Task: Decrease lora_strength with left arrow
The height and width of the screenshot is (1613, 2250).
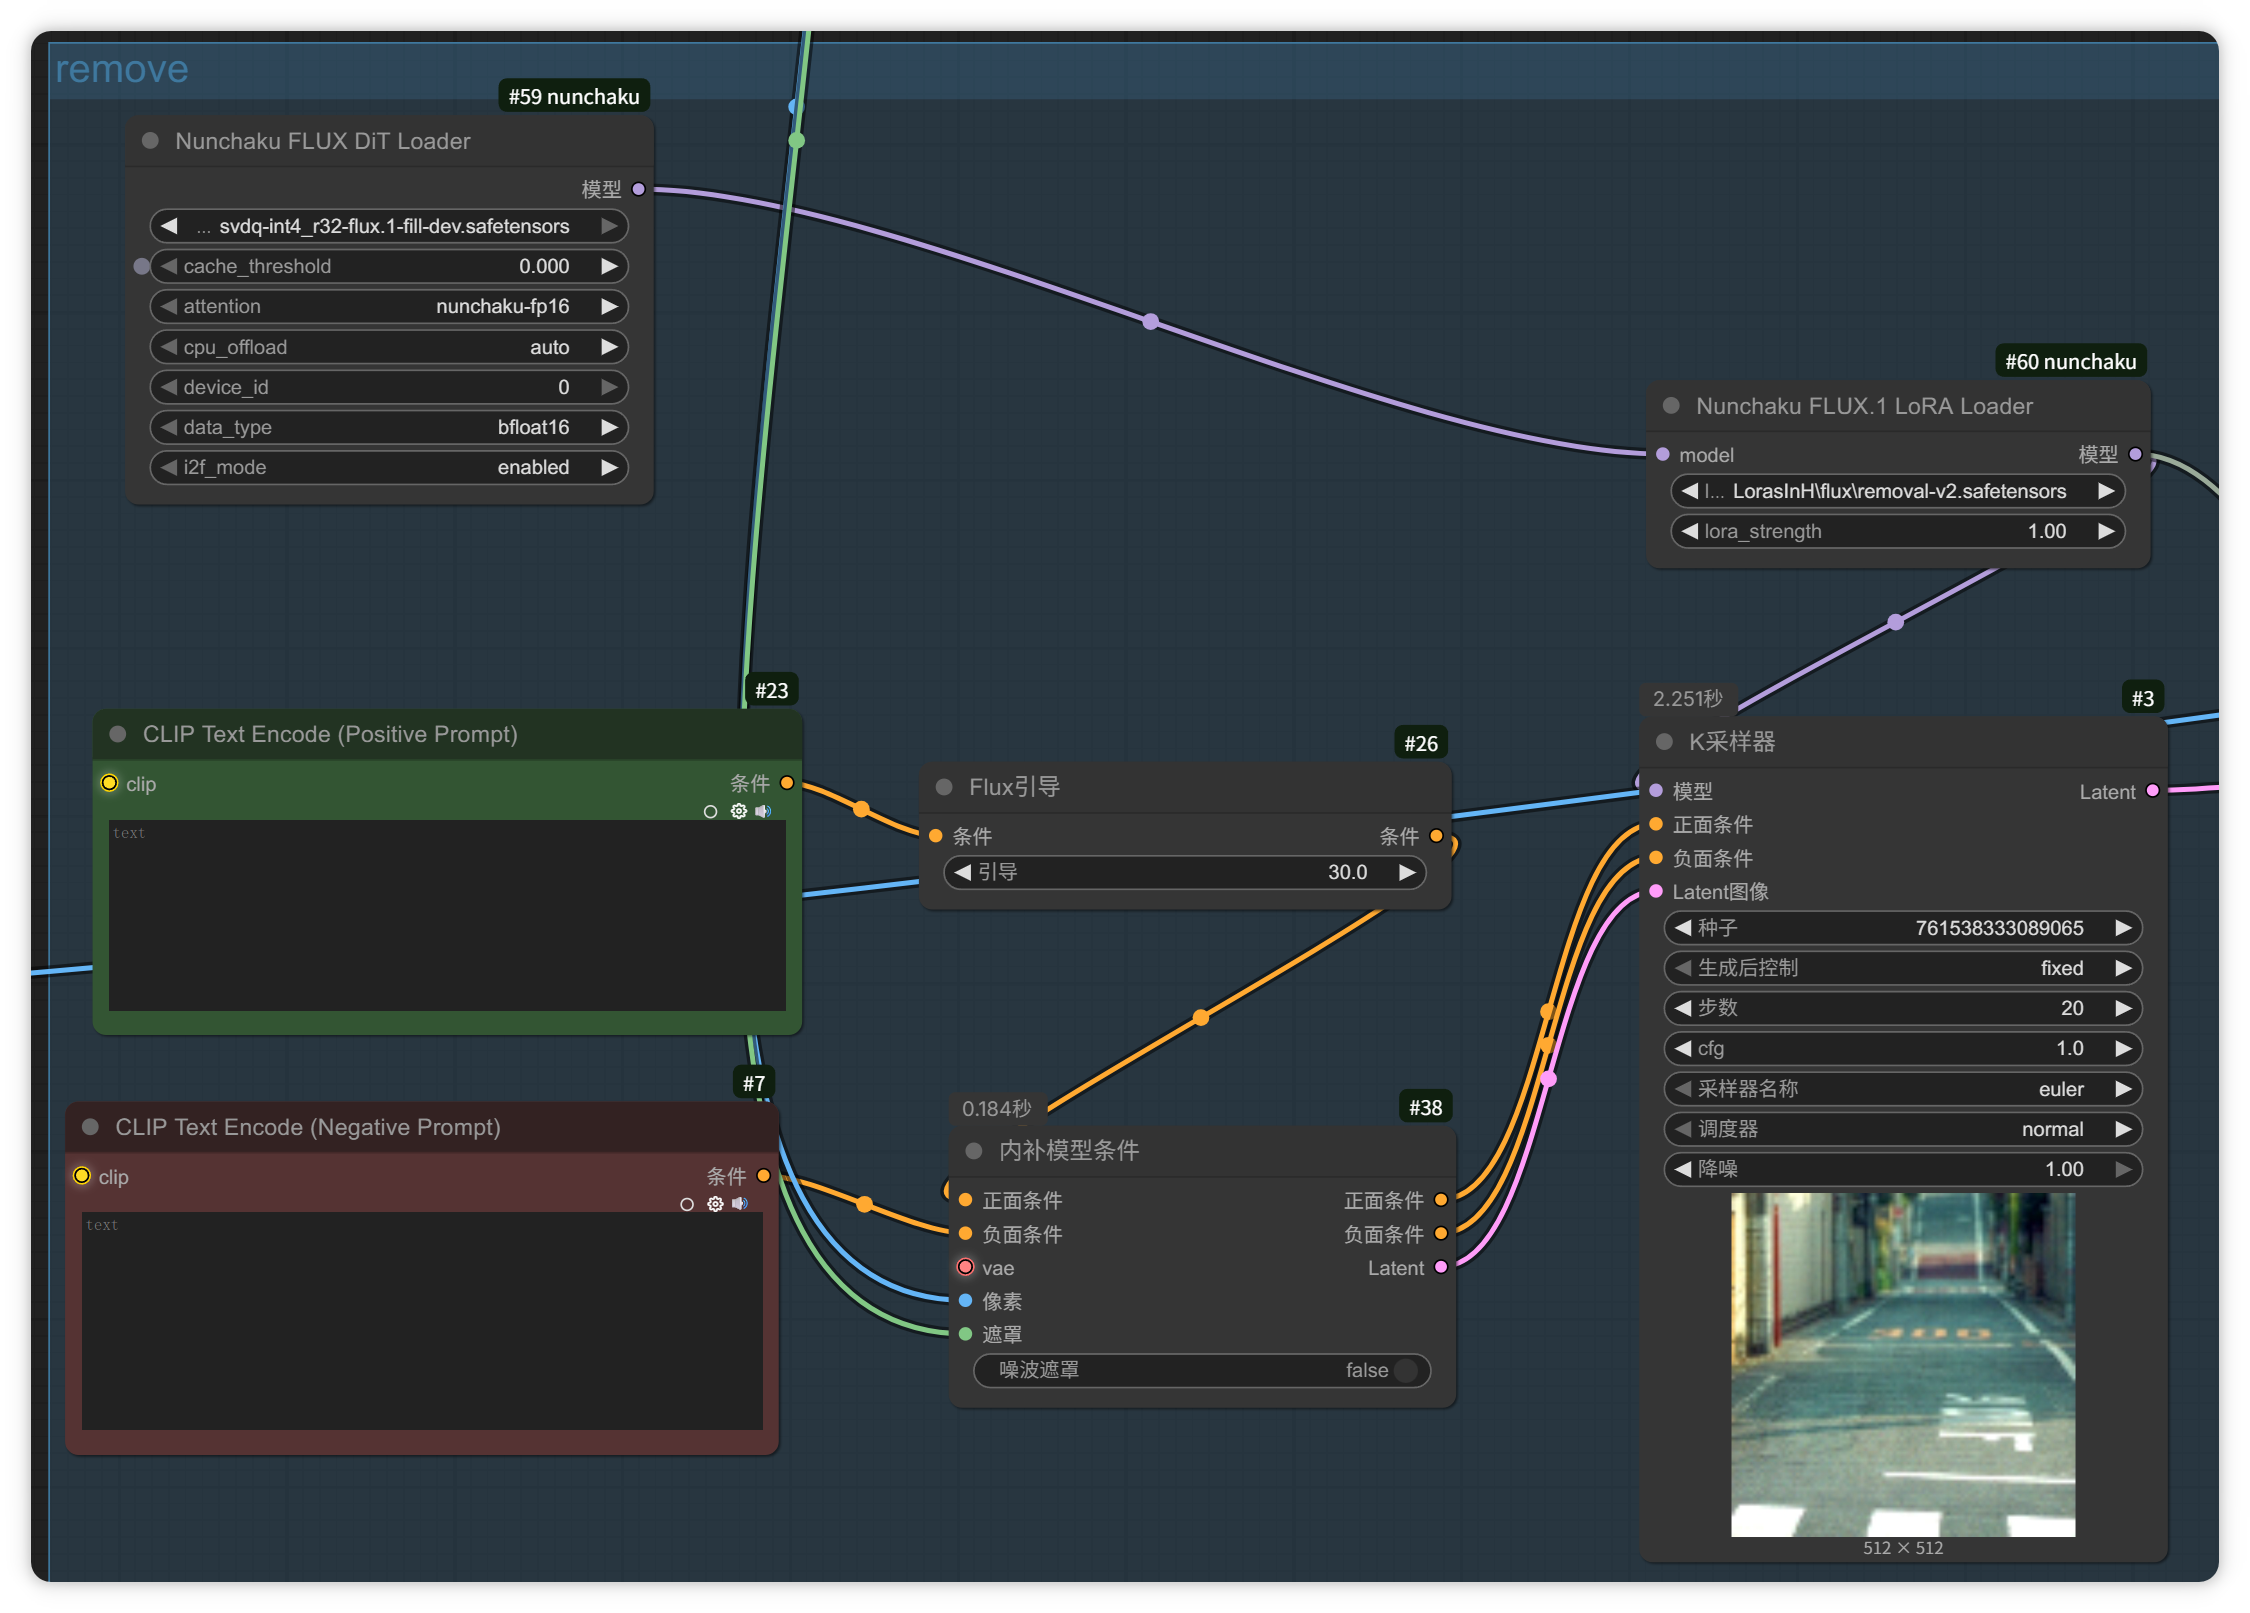Action: click(1690, 531)
